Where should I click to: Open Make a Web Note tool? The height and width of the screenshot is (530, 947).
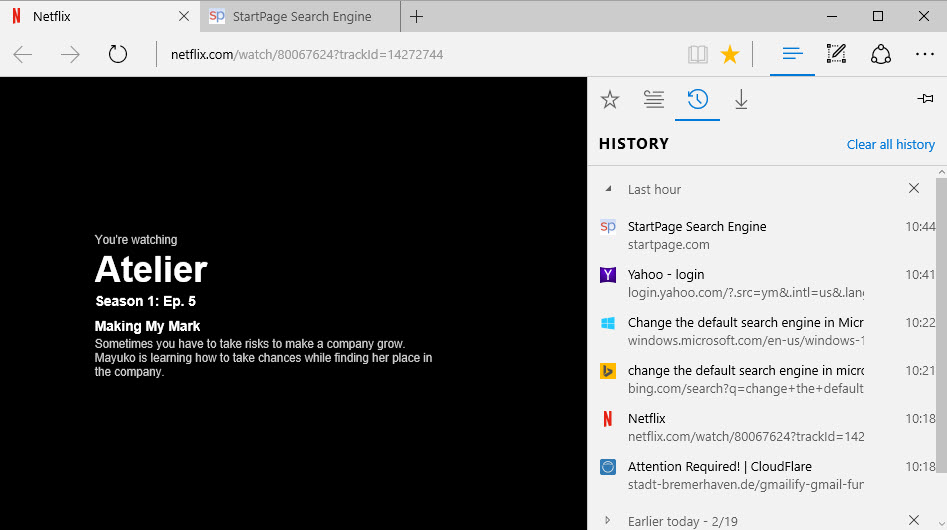pos(836,54)
